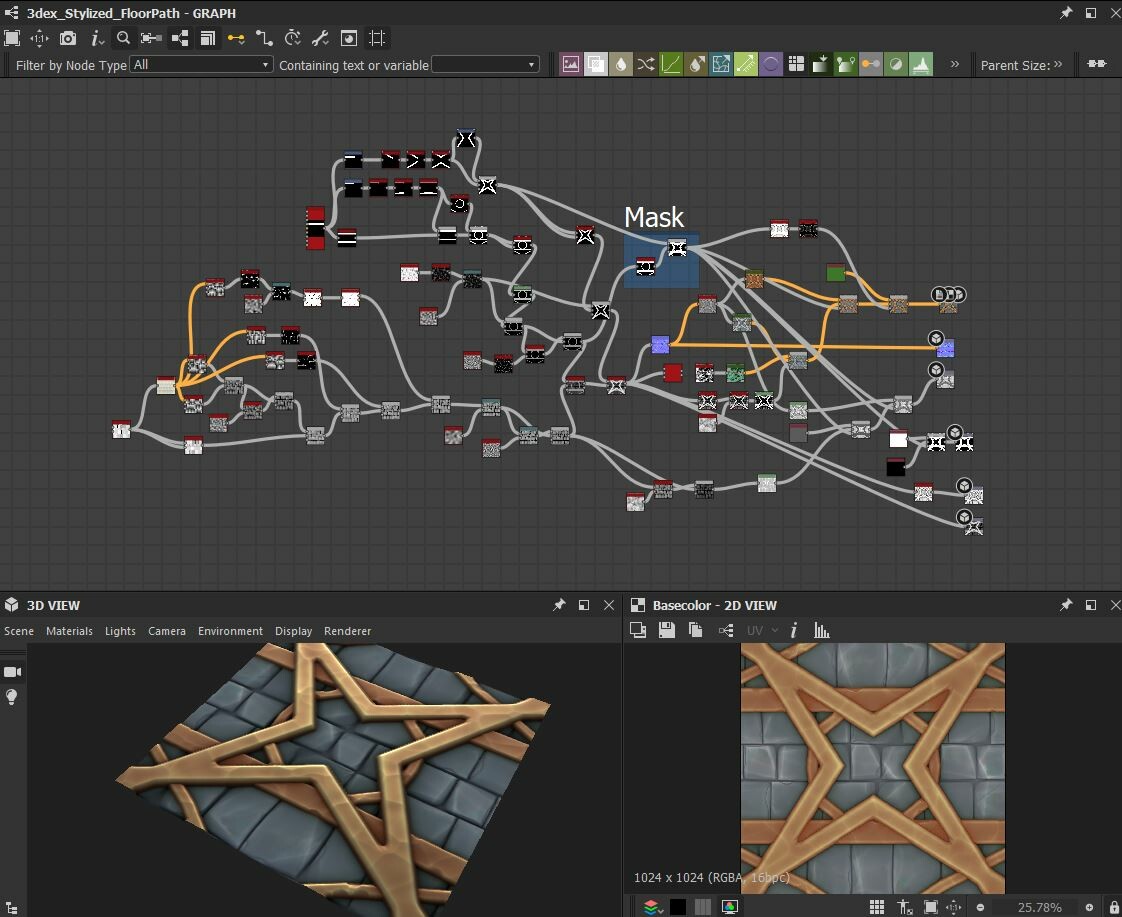Open the Filter by Node Type dropdown
This screenshot has height=917, width=1122.
click(200, 63)
